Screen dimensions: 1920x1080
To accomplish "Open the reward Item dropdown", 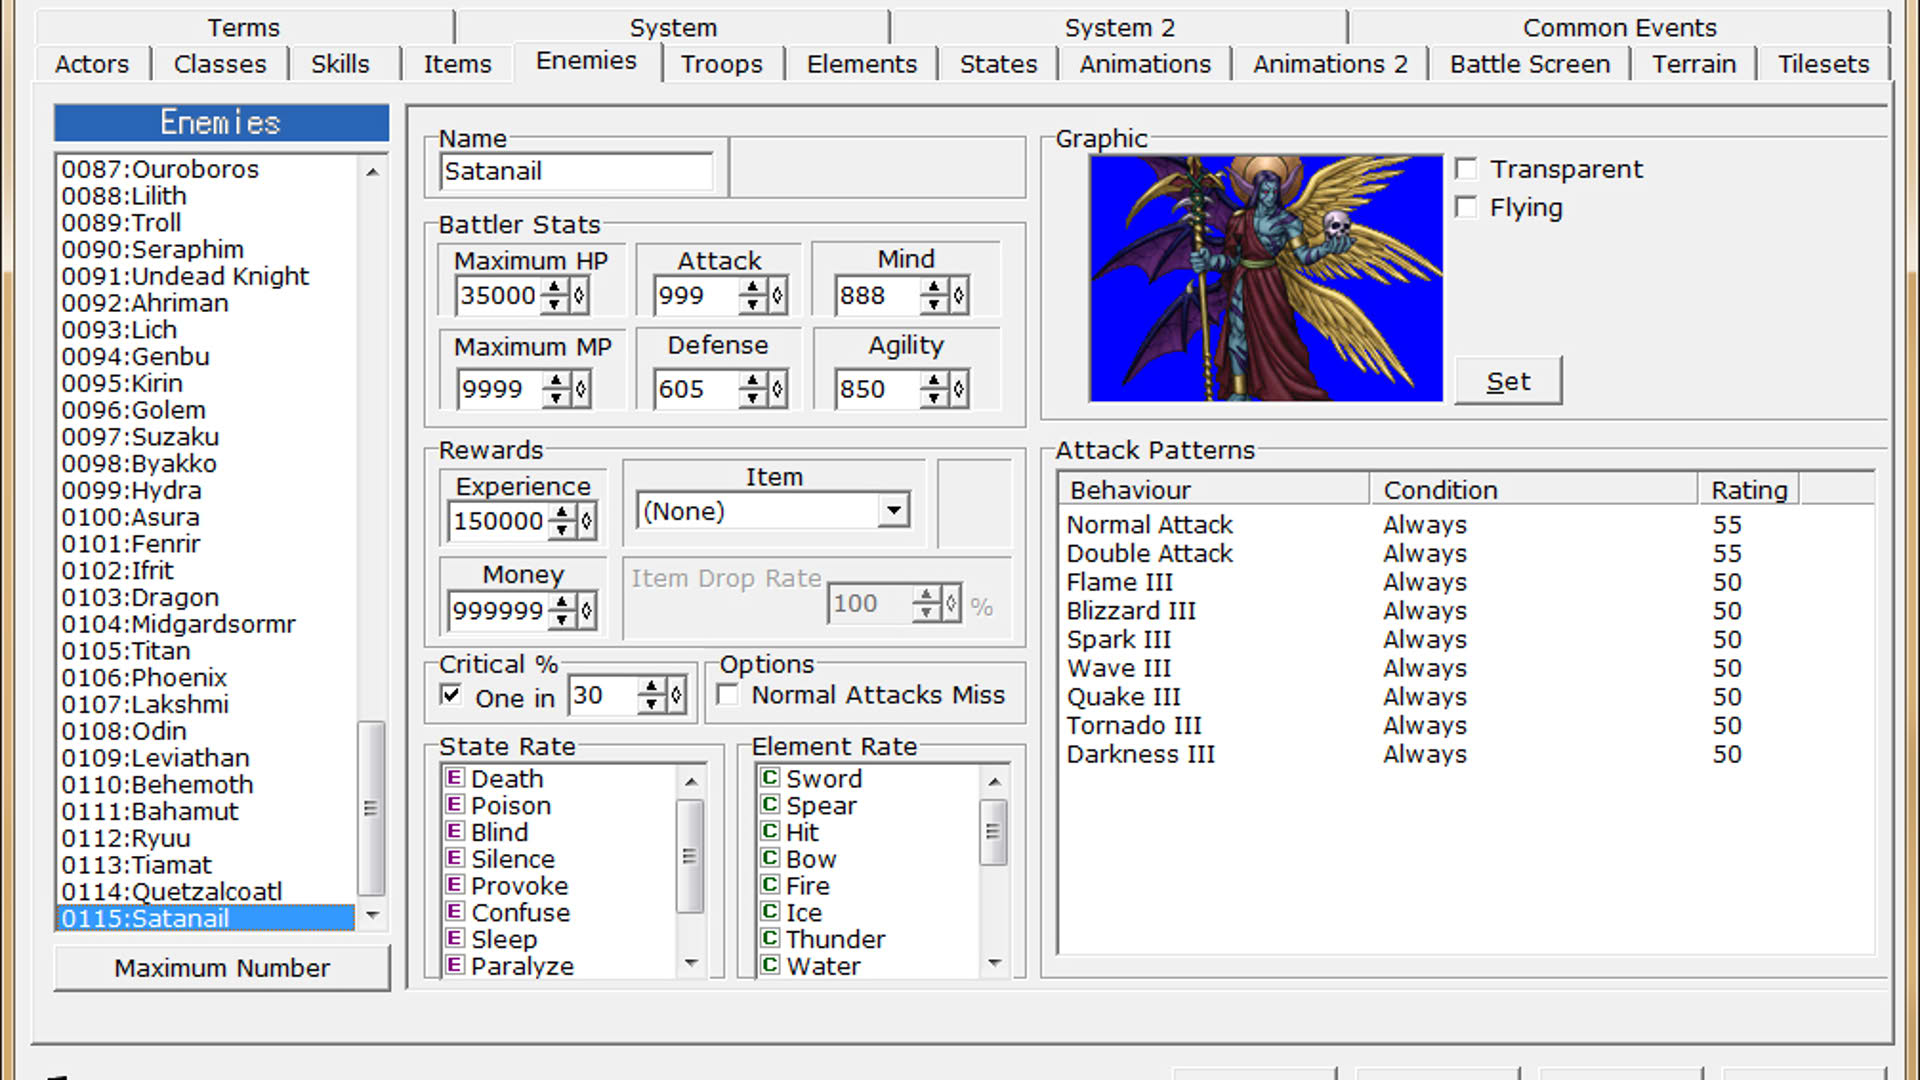I will (893, 511).
